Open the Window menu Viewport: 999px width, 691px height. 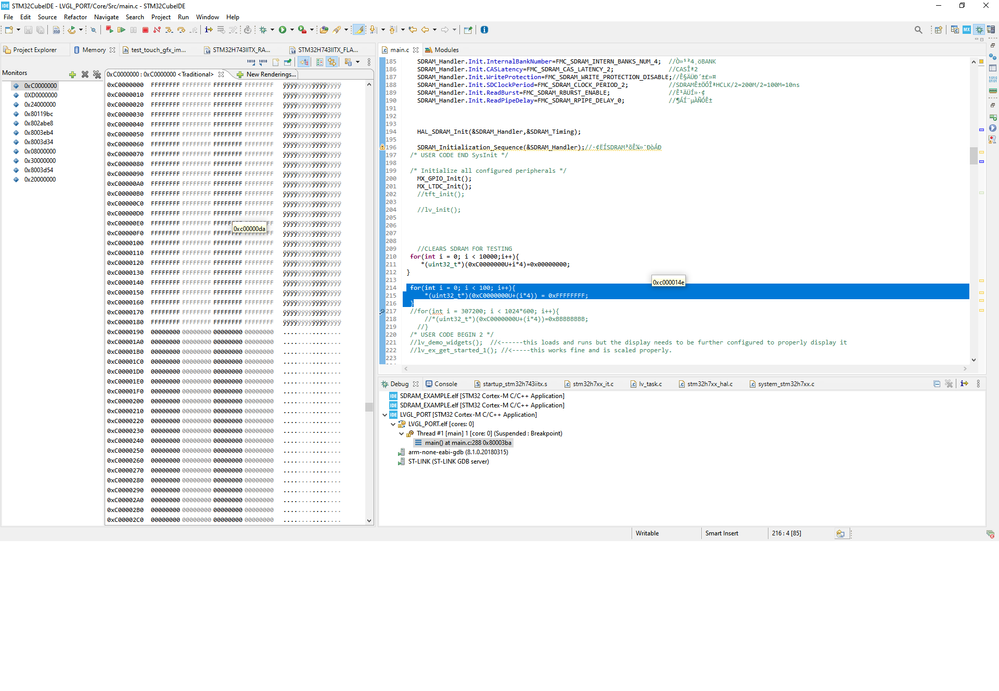[x=207, y=17]
